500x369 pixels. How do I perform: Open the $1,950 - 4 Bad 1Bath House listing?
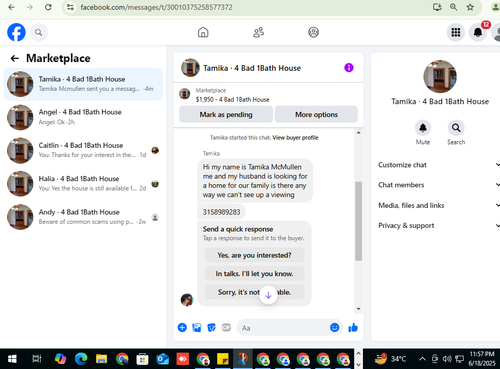pos(233,99)
